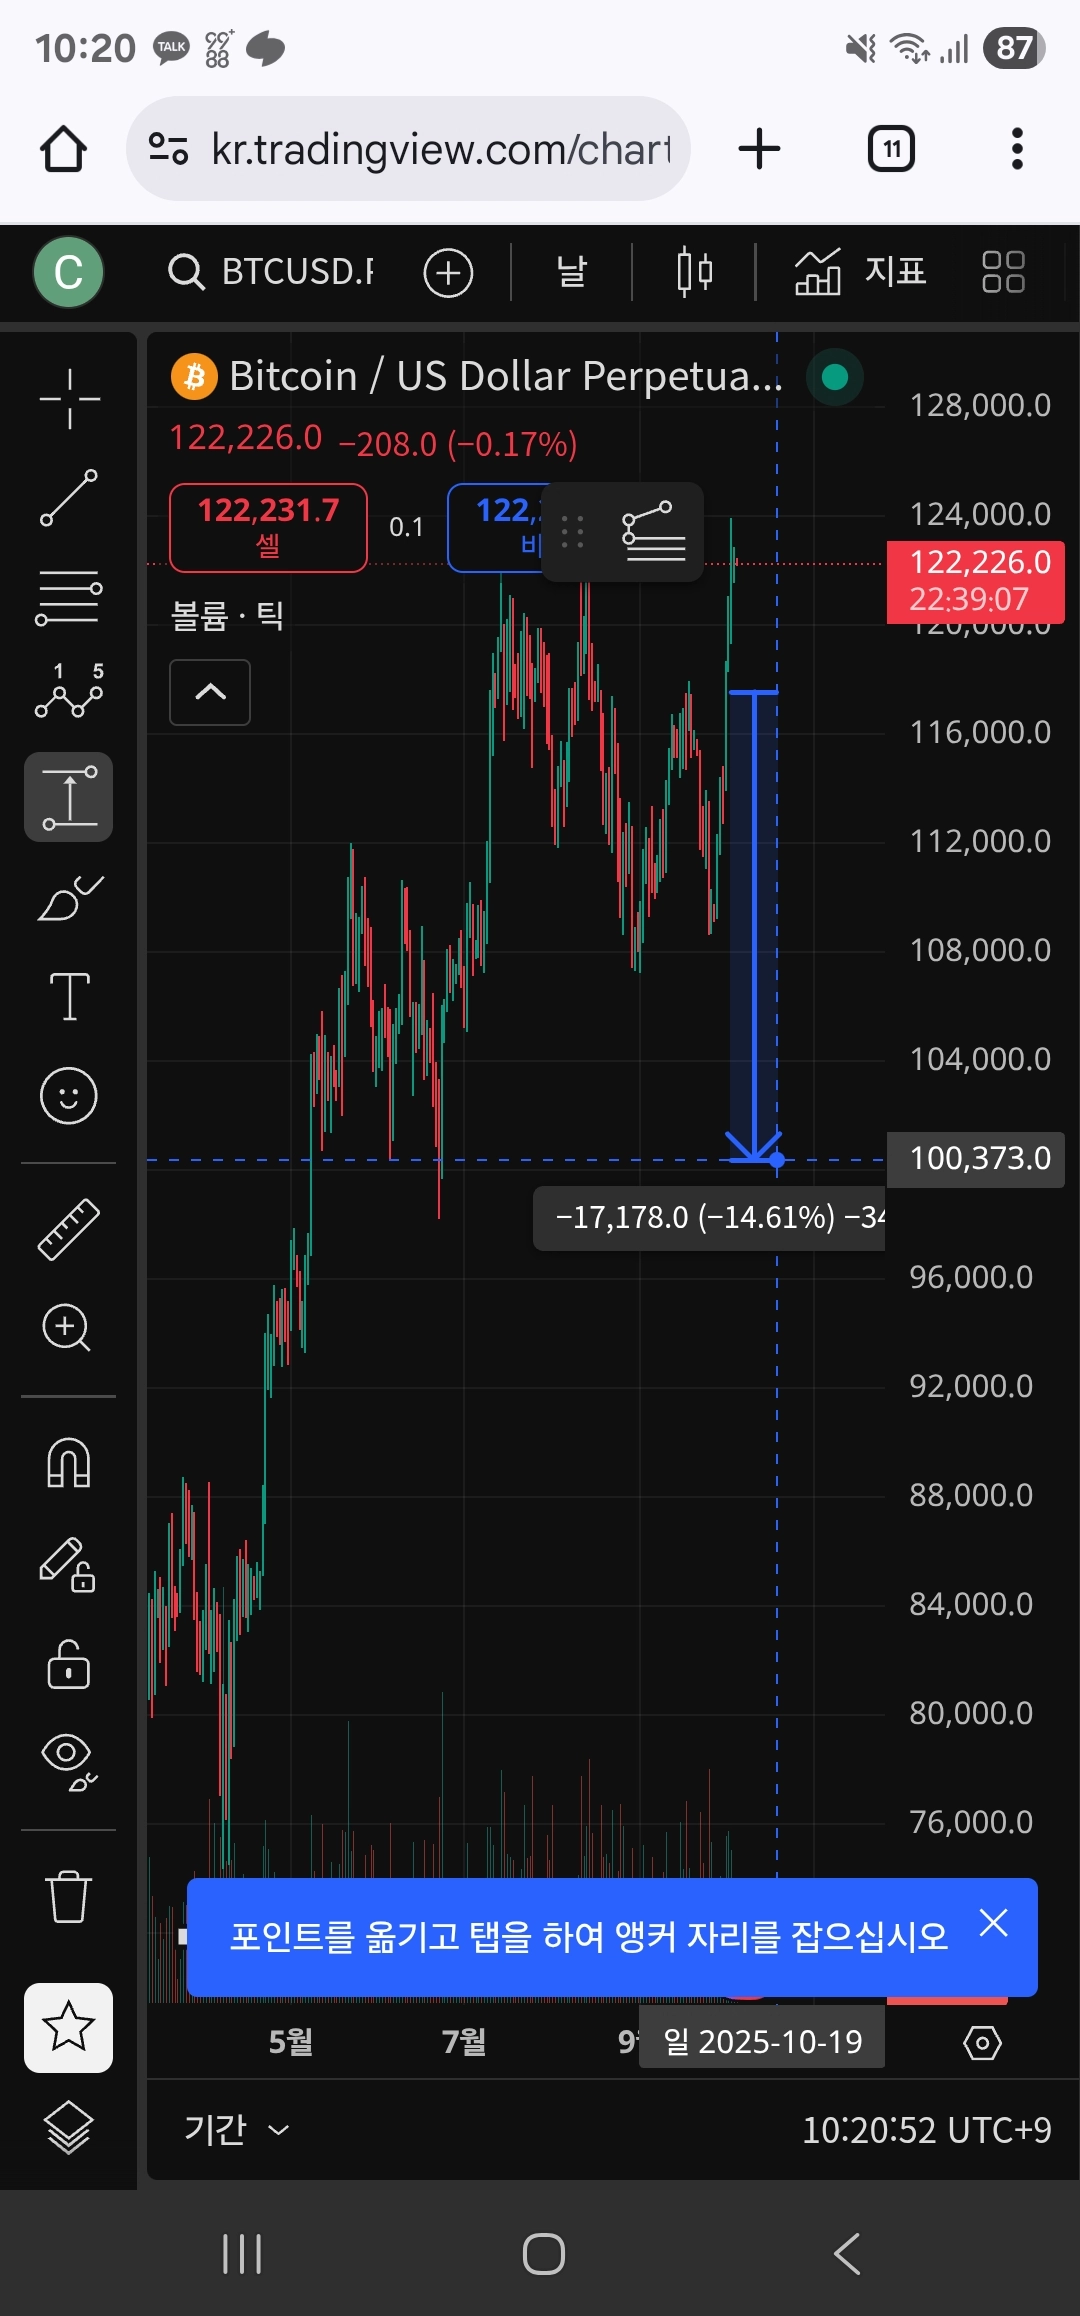
Task: Toggle magnet mode for drawings
Action: (69, 1464)
